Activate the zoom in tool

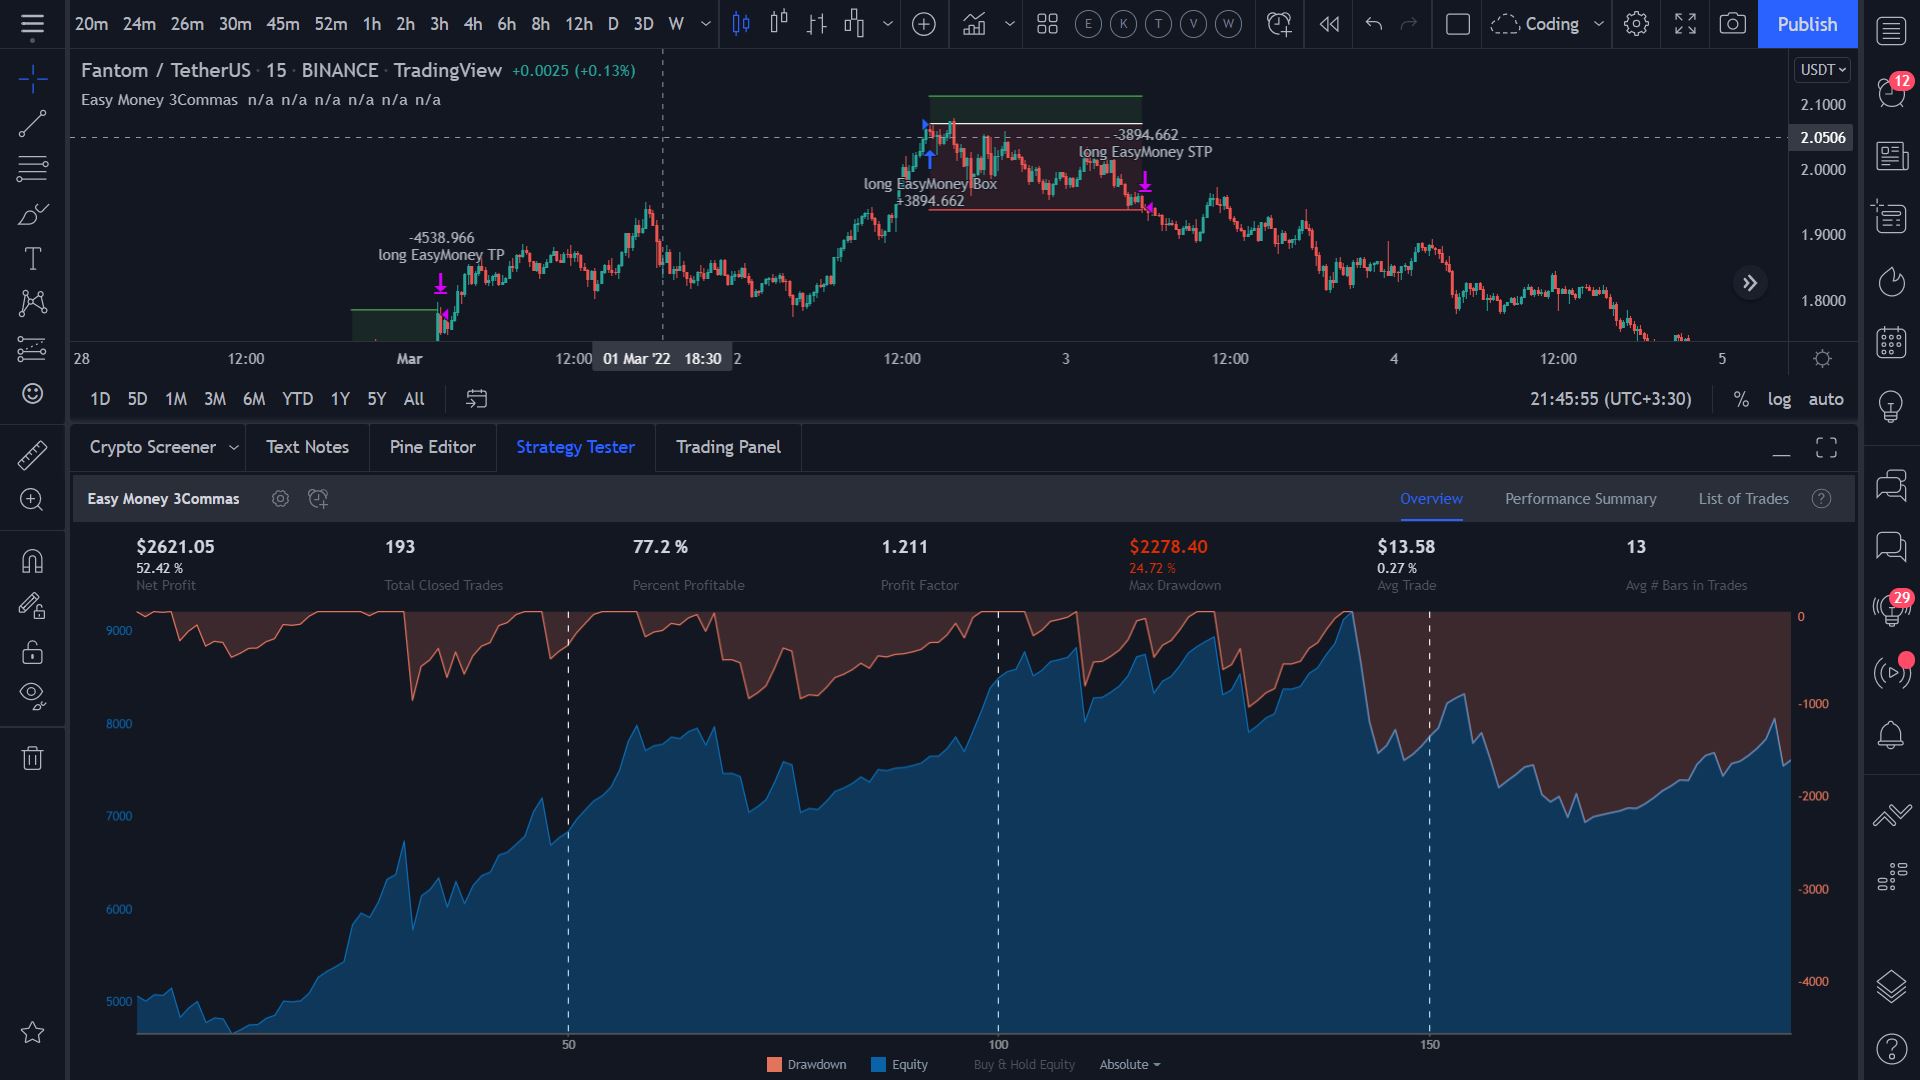(32, 500)
